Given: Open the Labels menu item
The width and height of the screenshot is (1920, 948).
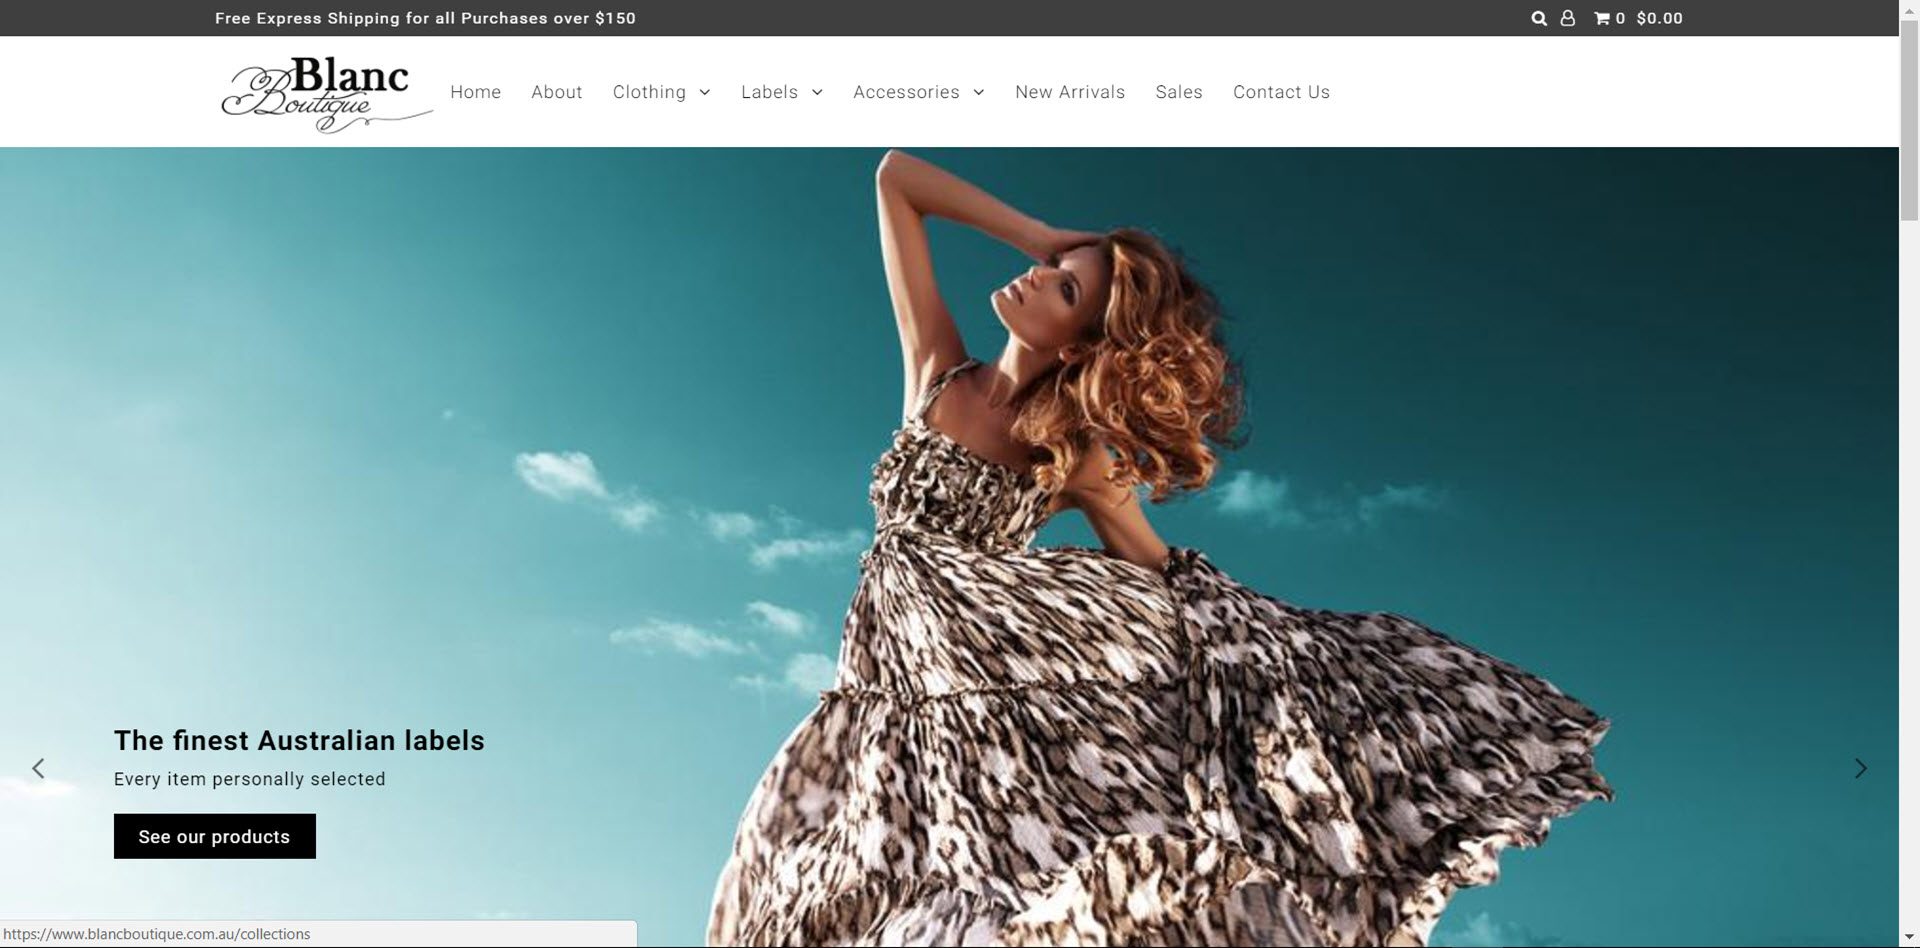Looking at the screenshot, I should point(769,92).
